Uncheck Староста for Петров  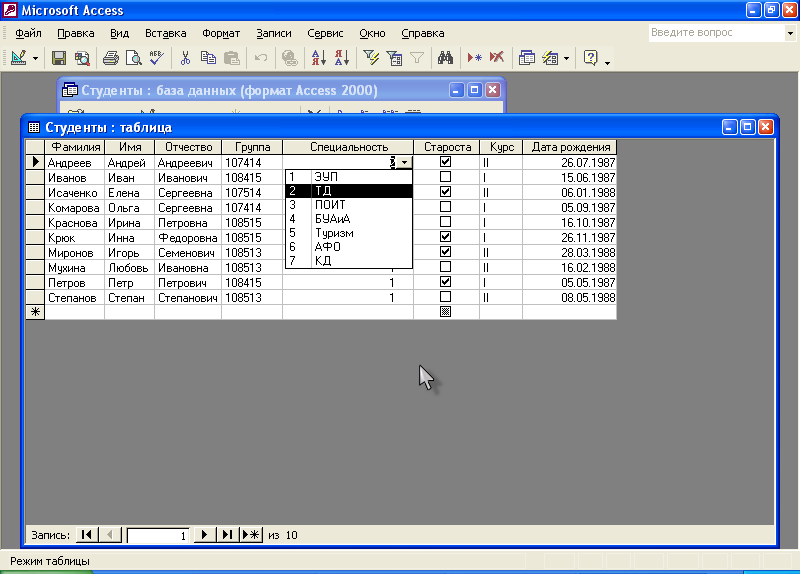(x=445, y=282)
